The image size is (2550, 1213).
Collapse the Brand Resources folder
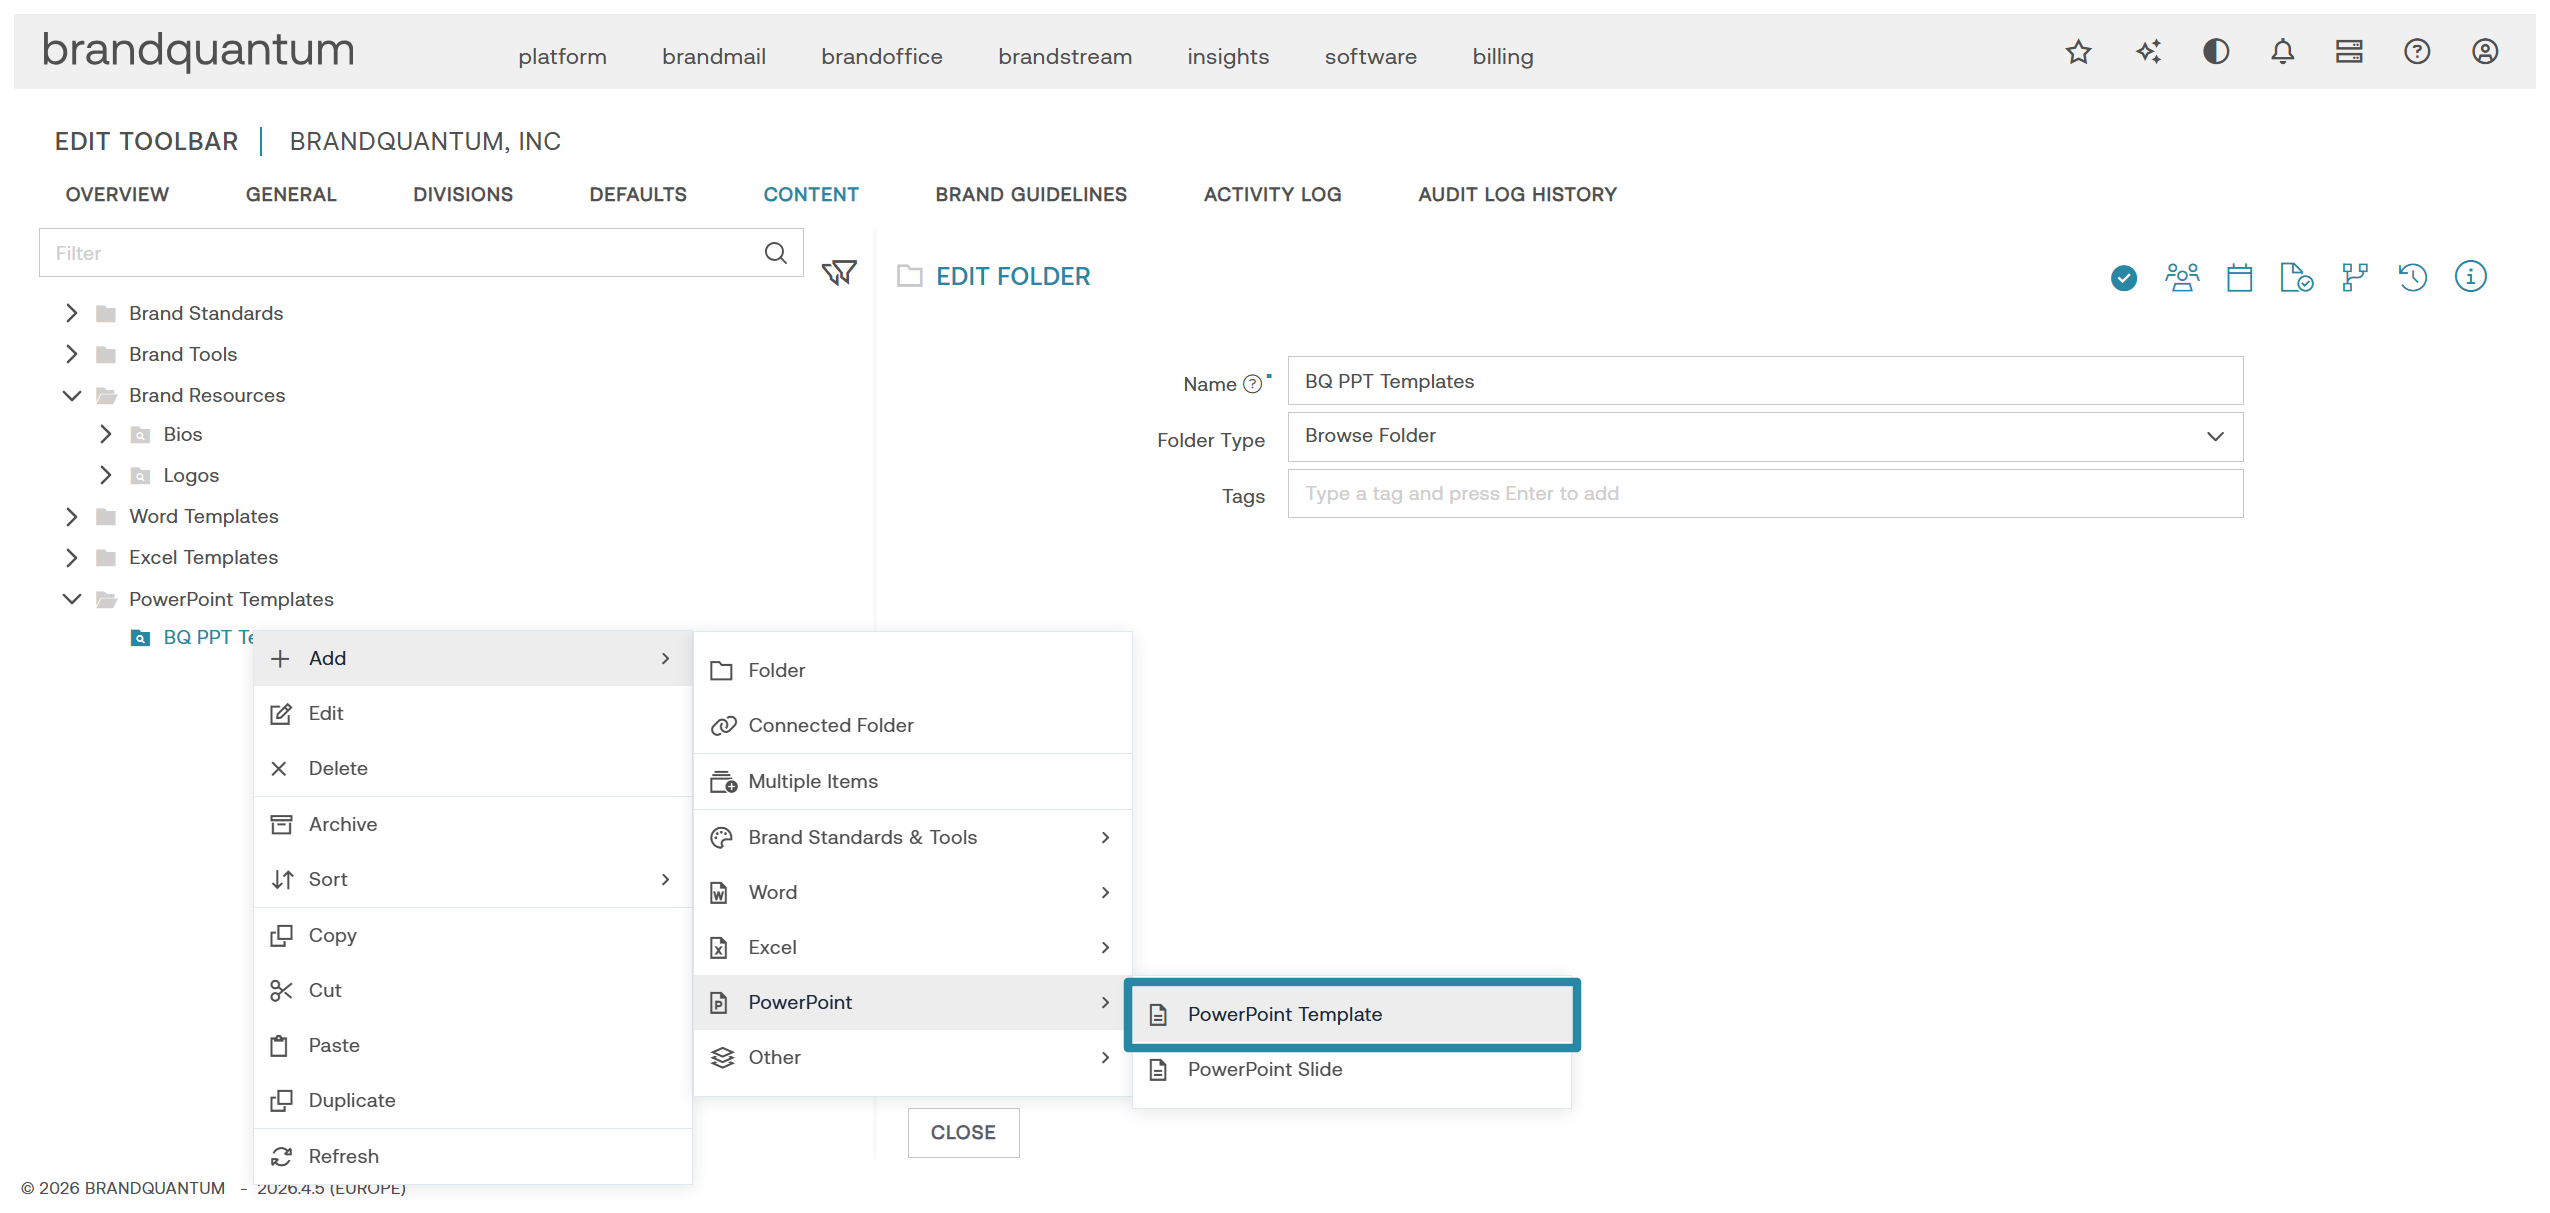click(71, 396)
